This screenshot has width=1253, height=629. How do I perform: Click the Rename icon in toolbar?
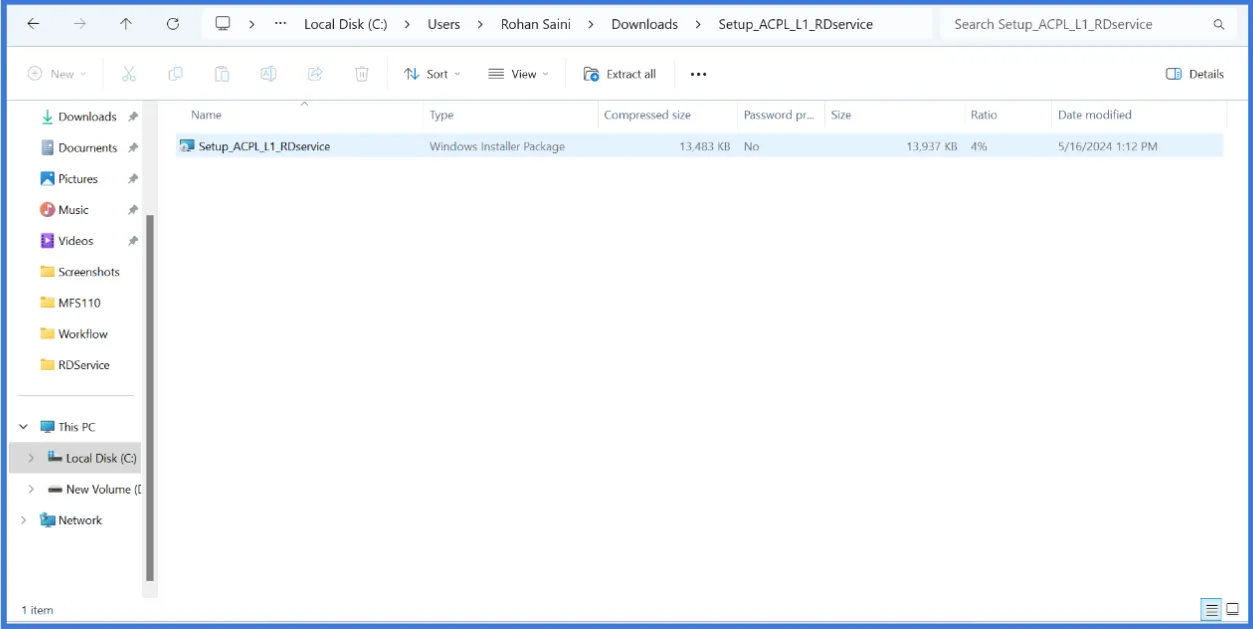point(268,74)
